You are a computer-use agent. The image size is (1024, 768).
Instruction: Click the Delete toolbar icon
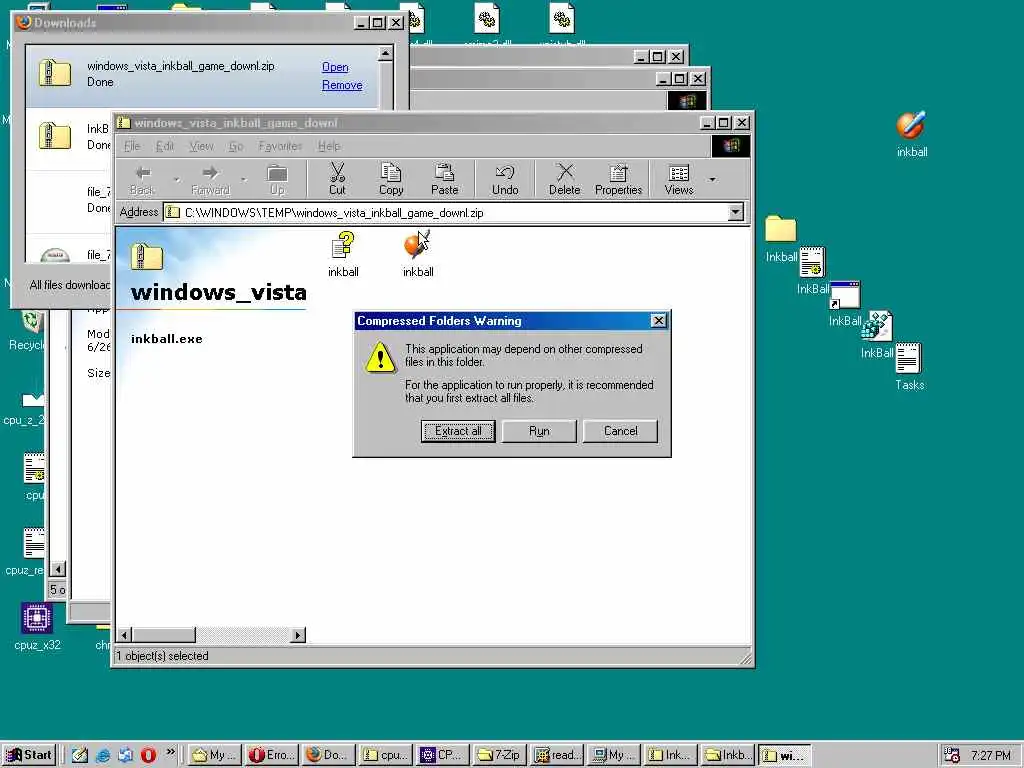pos(564,178)
